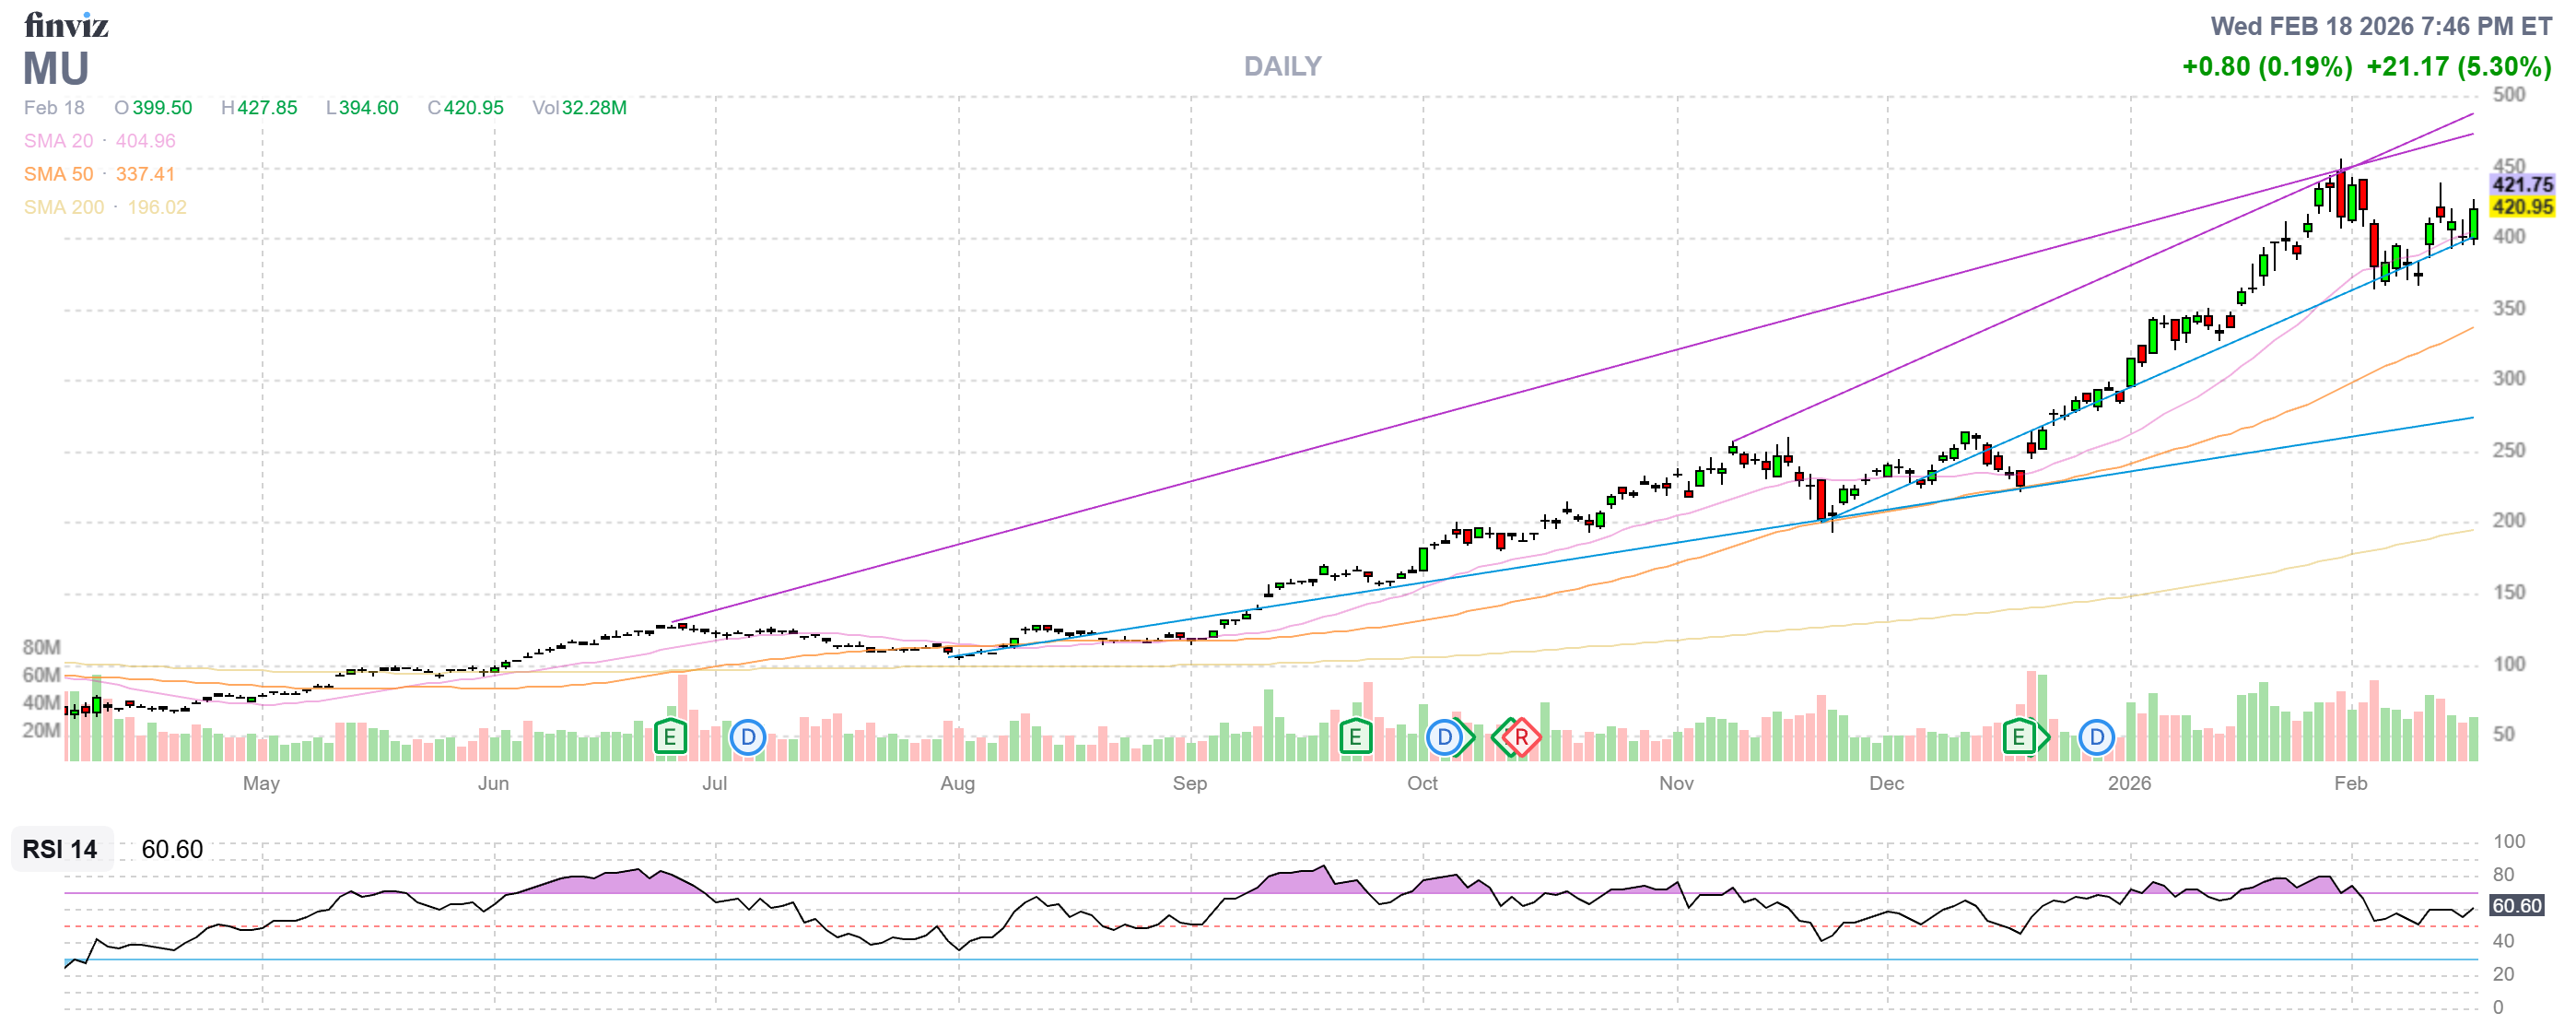
Task: Click the Vol 32.28M readout
Action: (x=579, y=108)
